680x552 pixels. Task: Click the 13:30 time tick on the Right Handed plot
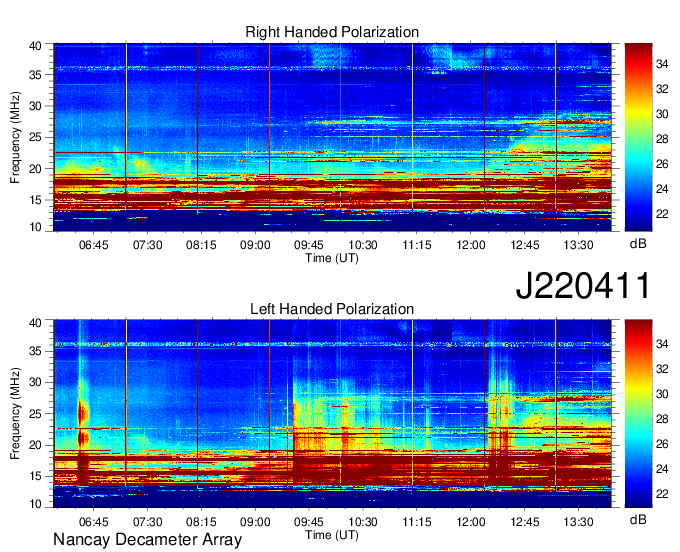579,245
